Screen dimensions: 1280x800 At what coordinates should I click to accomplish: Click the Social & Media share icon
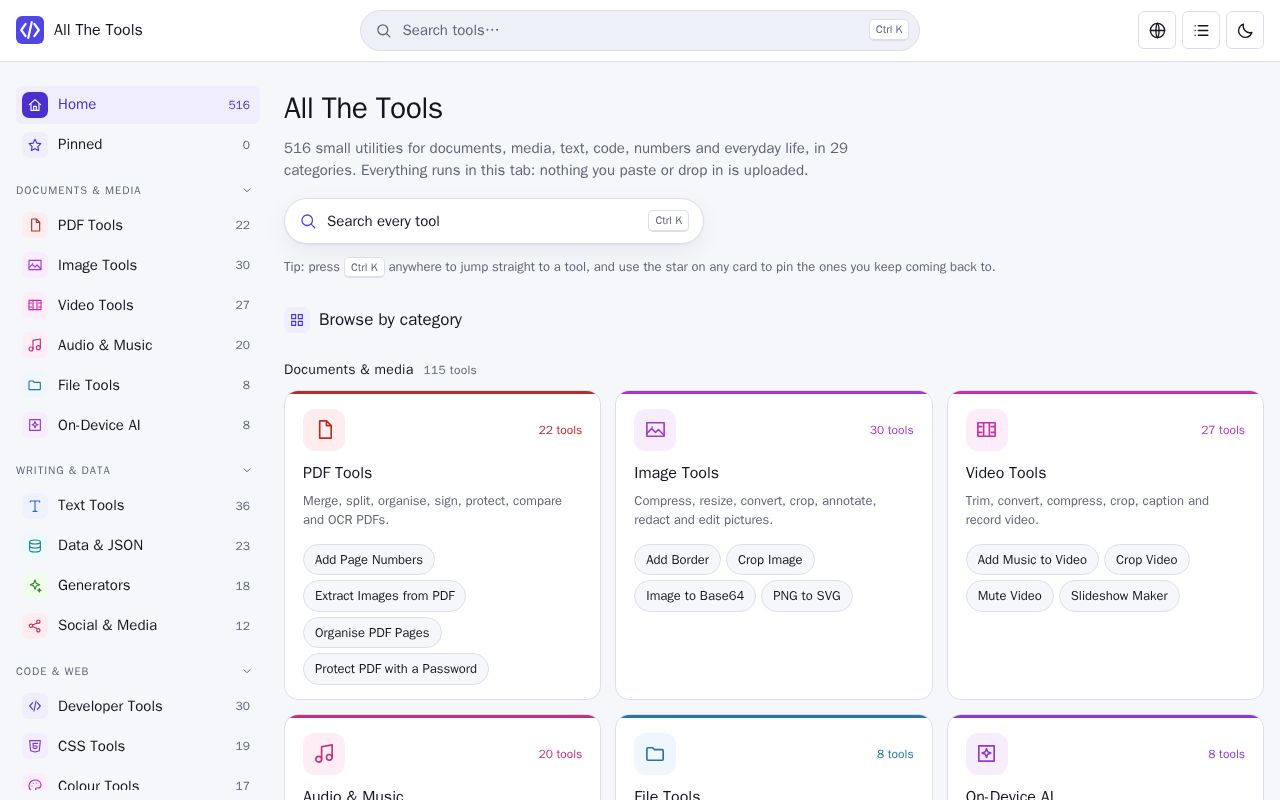[35, 625]
